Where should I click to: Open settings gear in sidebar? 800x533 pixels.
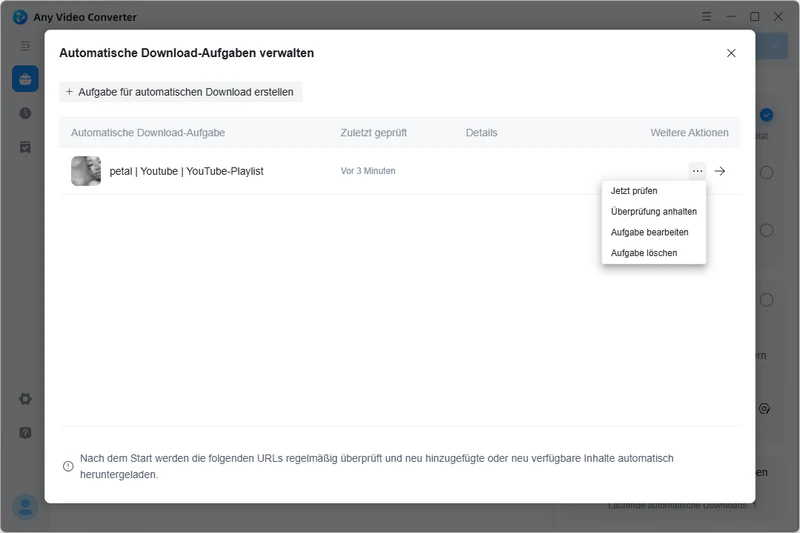coord(25,399)
